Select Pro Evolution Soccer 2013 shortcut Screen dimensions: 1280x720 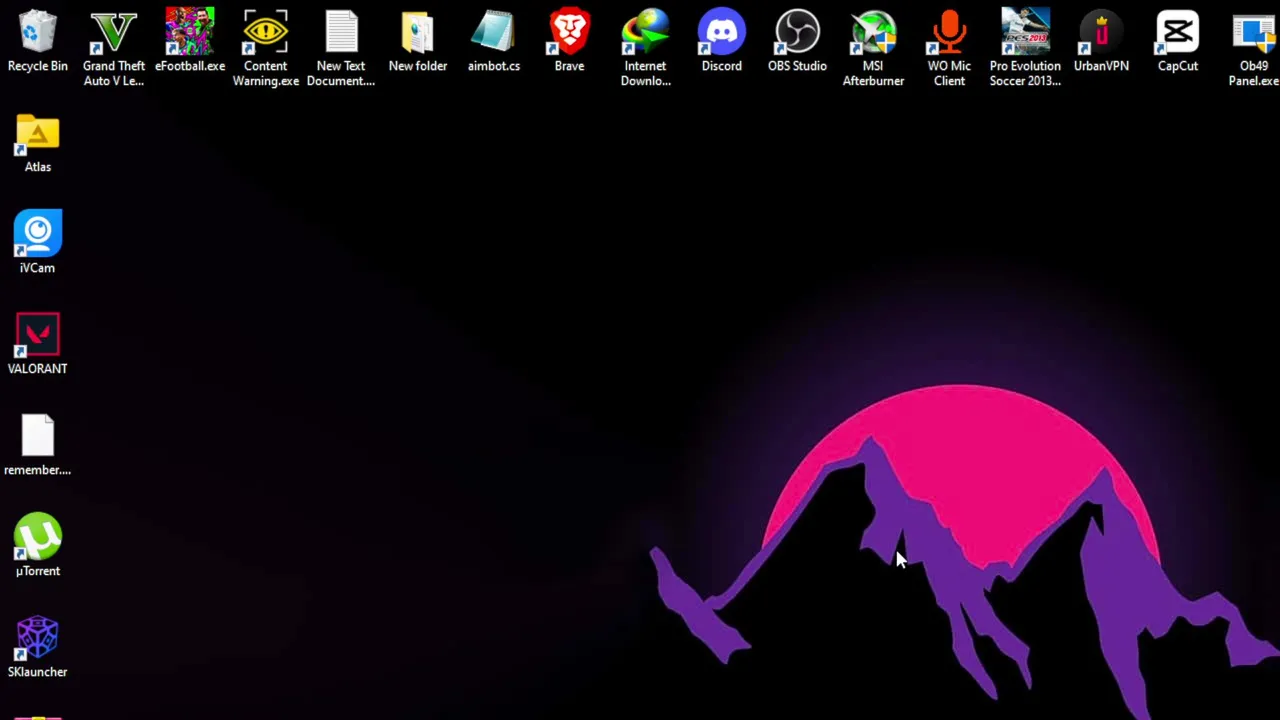(1026, 47)
